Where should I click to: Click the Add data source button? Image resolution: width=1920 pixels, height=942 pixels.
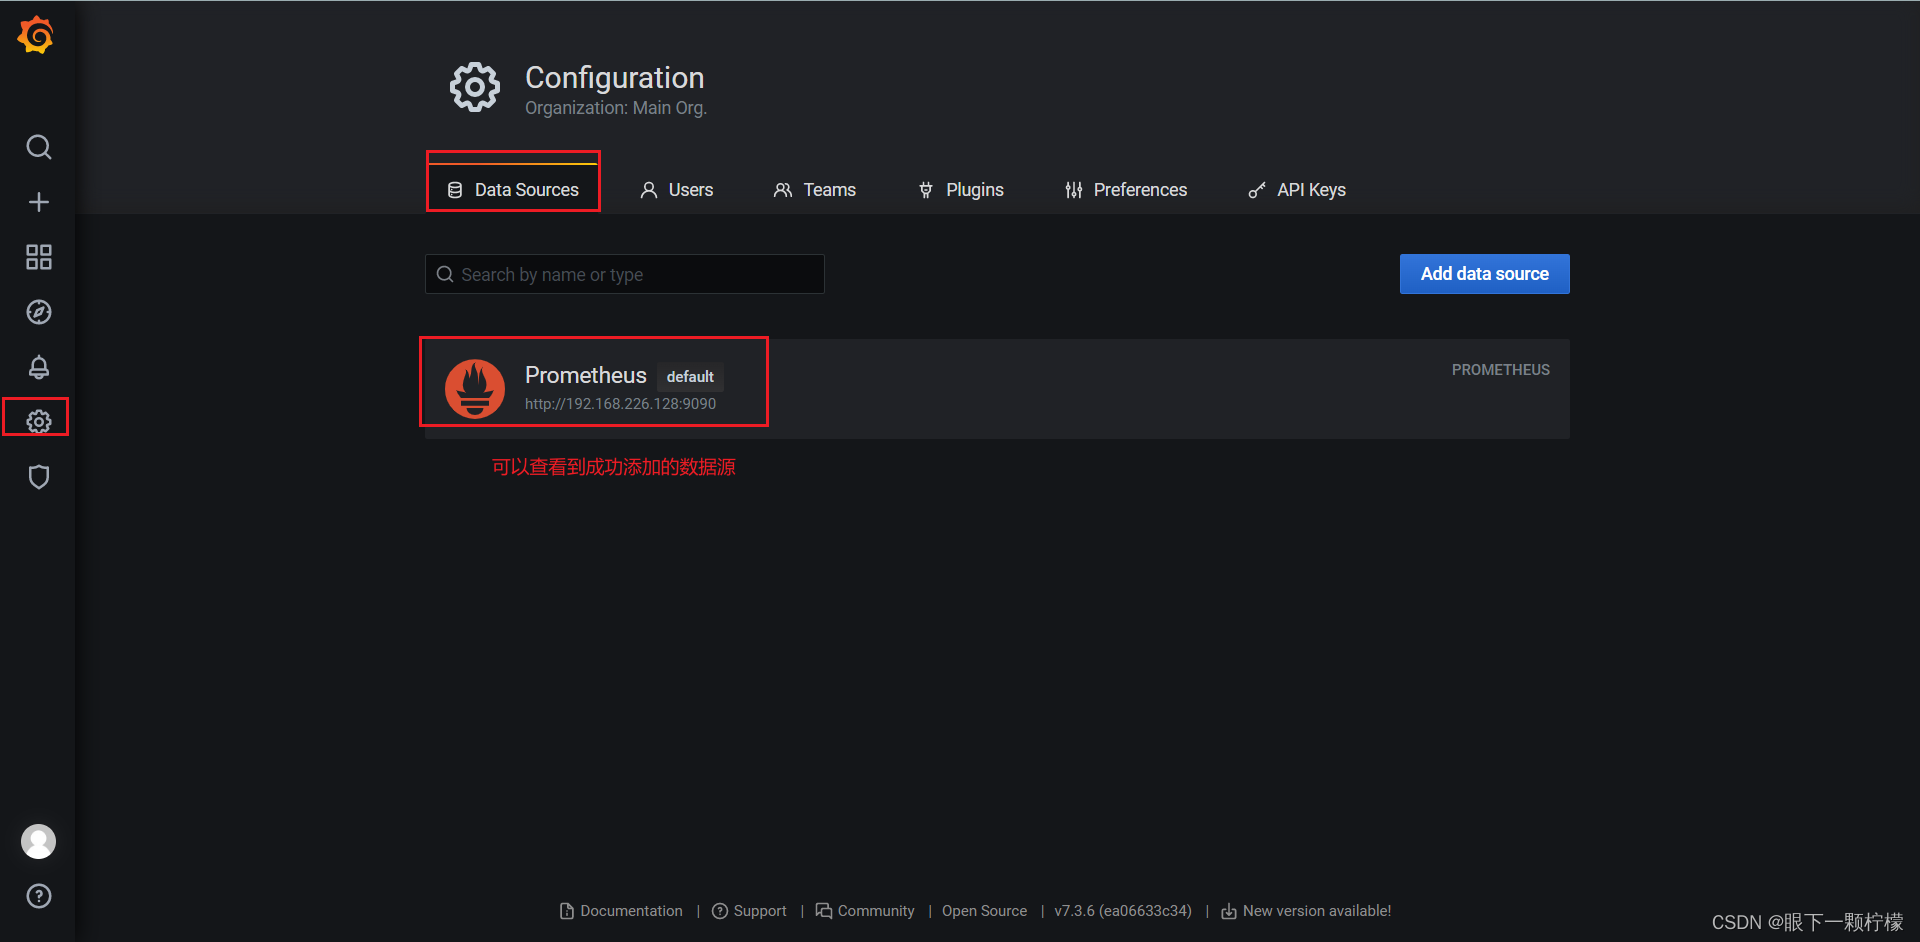(x=1485, y=274)
